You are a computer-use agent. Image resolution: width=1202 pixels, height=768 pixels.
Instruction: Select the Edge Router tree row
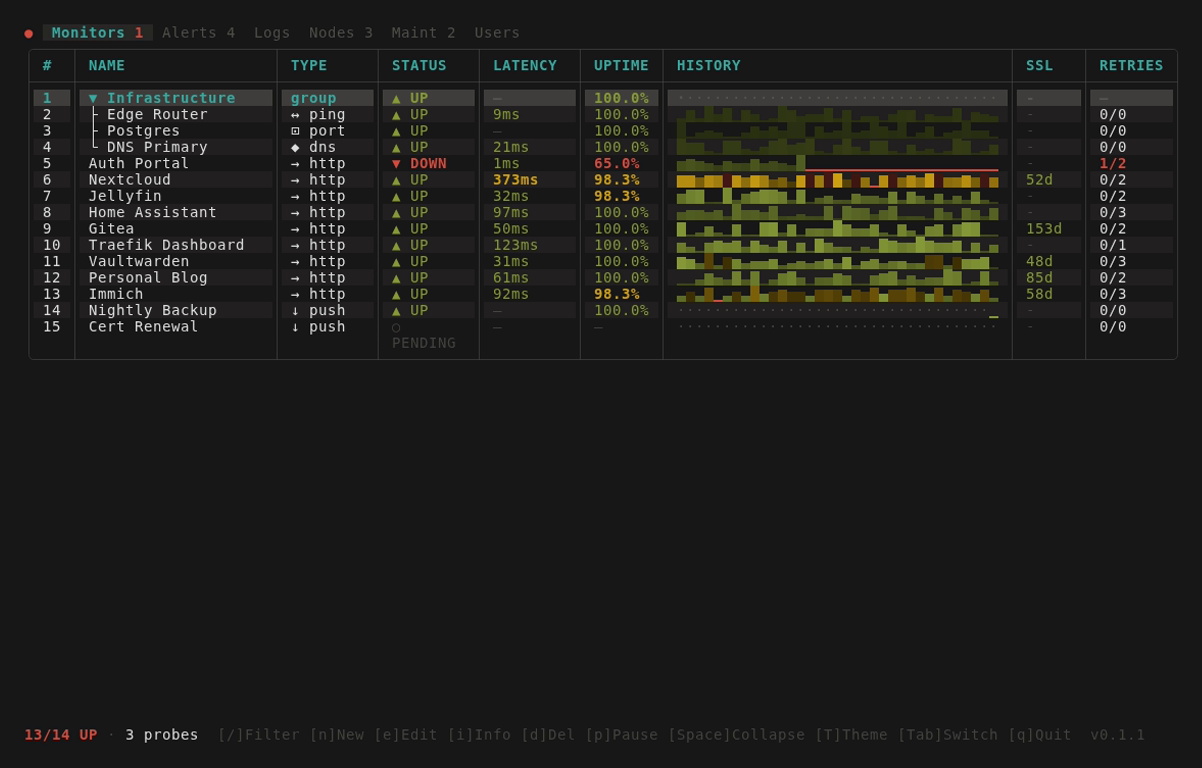(603, 114)
